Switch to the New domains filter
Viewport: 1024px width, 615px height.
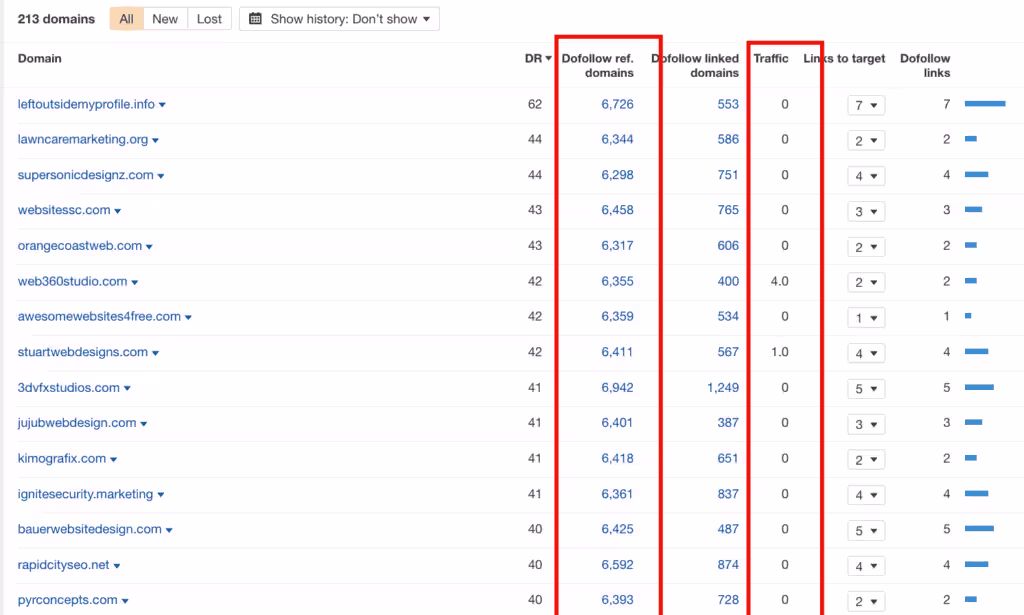[165, 19]
